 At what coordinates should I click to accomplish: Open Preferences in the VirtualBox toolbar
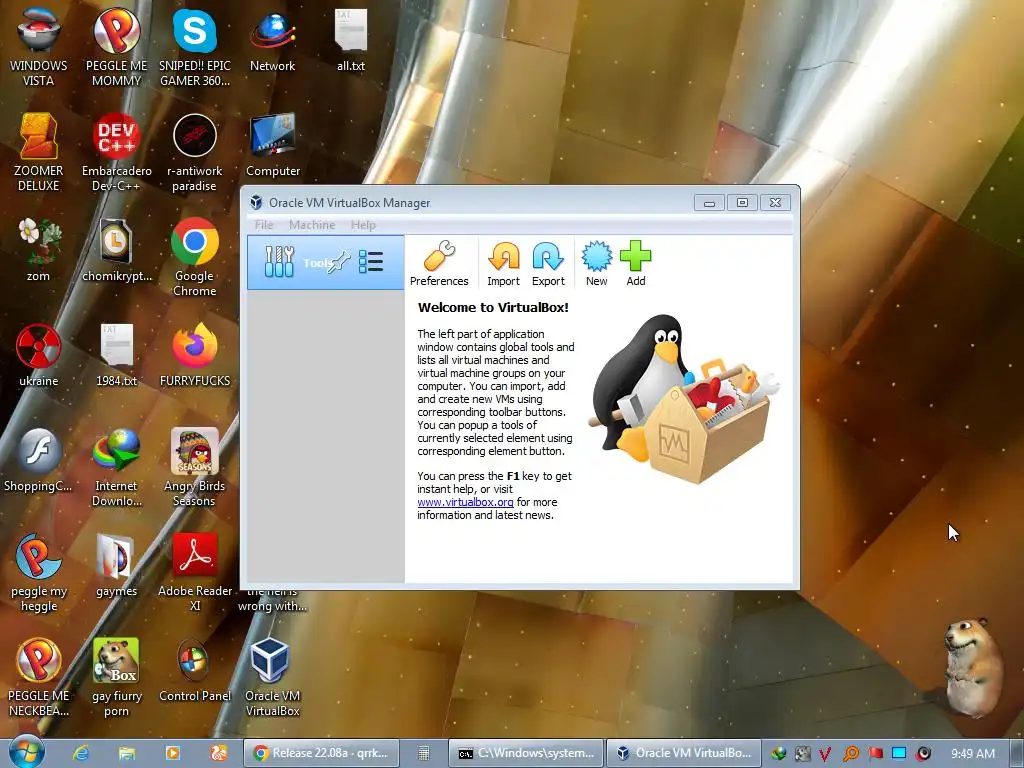click(x=439, y=263)
